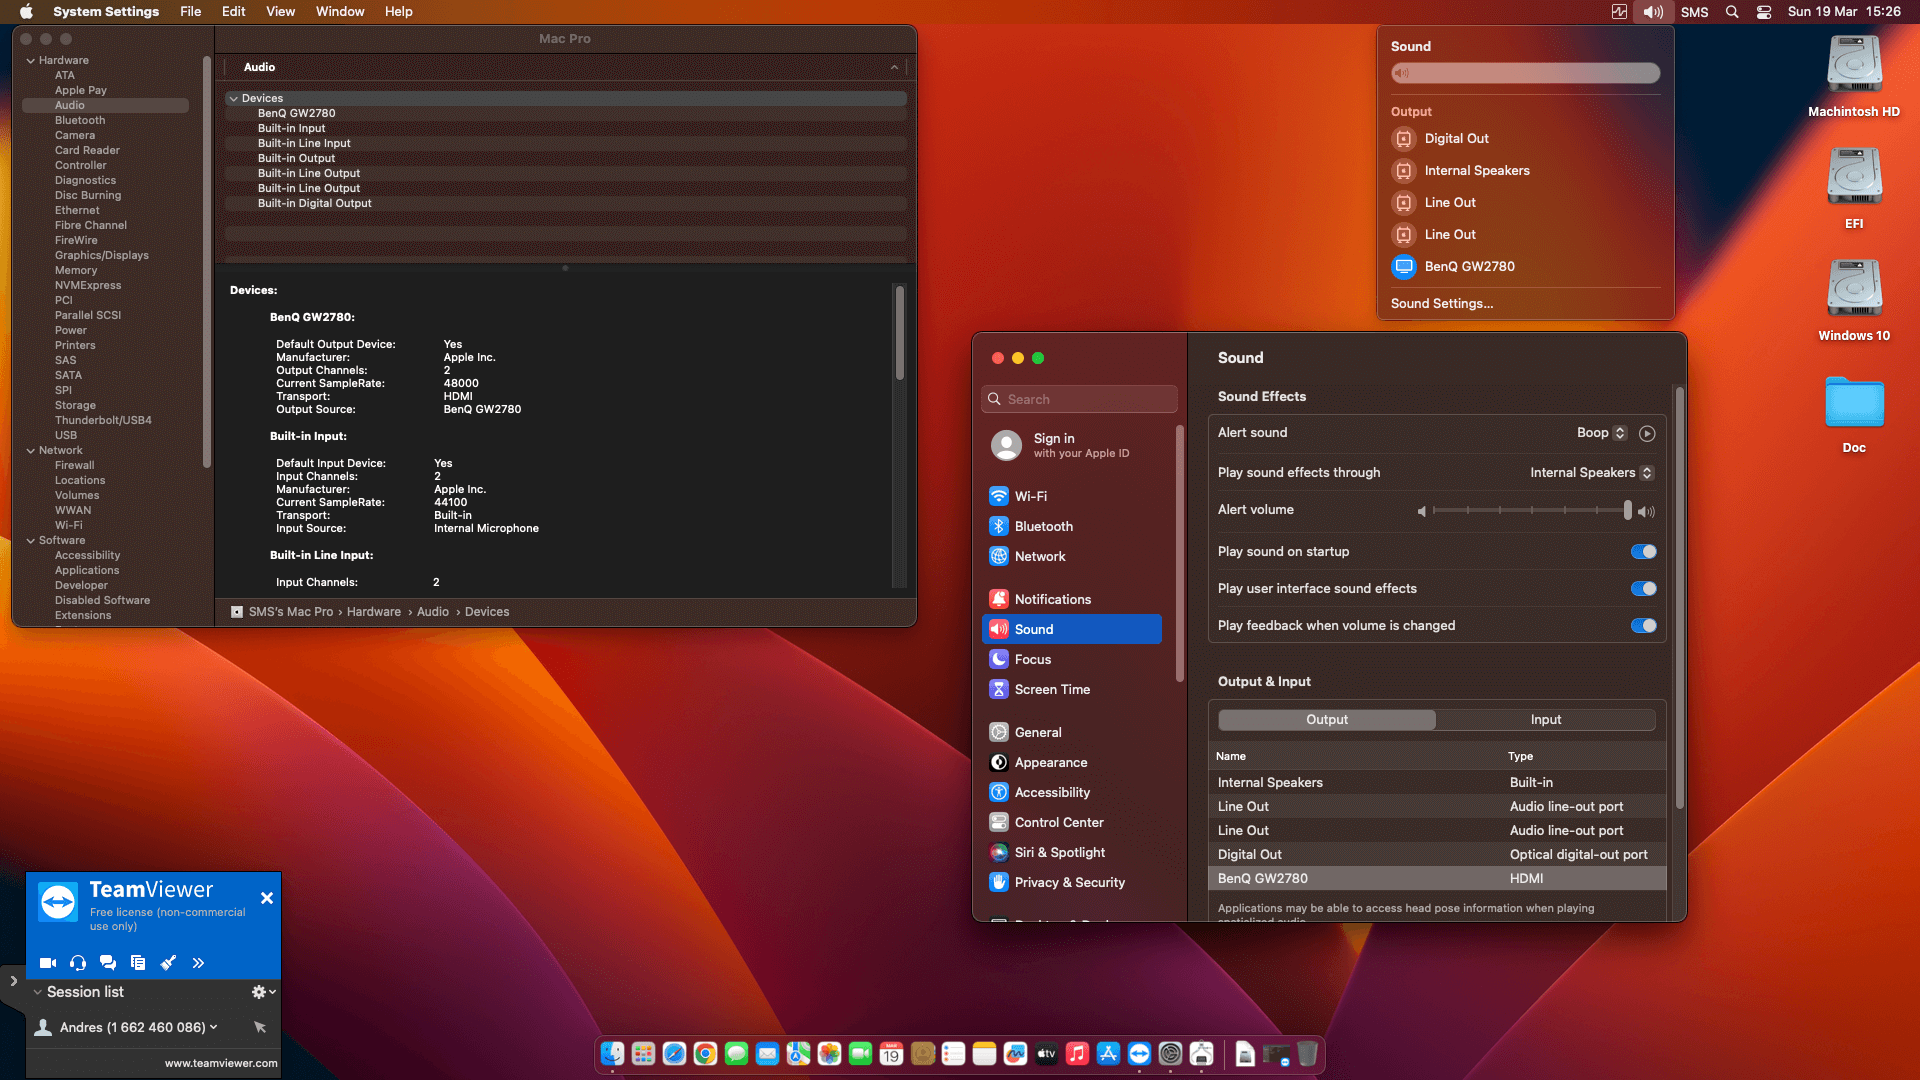The image size is (1920, 1080).
Task: Open the Window menu in menu bar
Action: pyautogui.click(x=340, y=12)
